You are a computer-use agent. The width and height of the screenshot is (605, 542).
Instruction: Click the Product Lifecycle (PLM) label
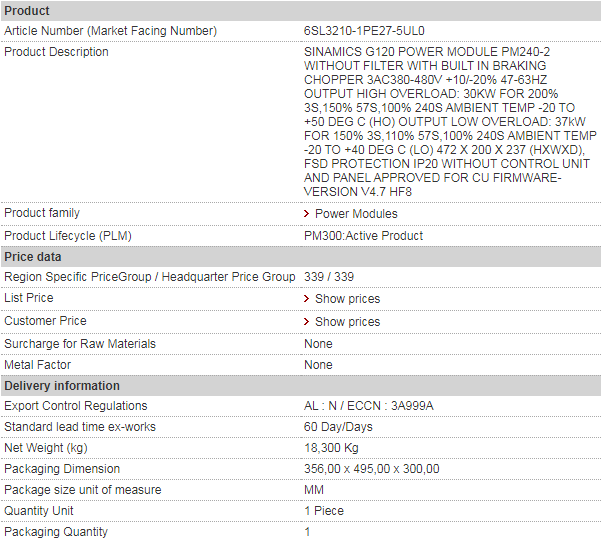coord(68,236)
